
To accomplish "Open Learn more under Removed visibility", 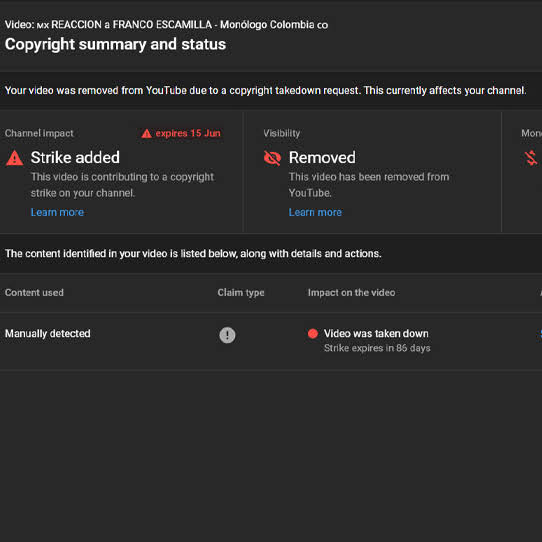I will (x=315, y=212).
